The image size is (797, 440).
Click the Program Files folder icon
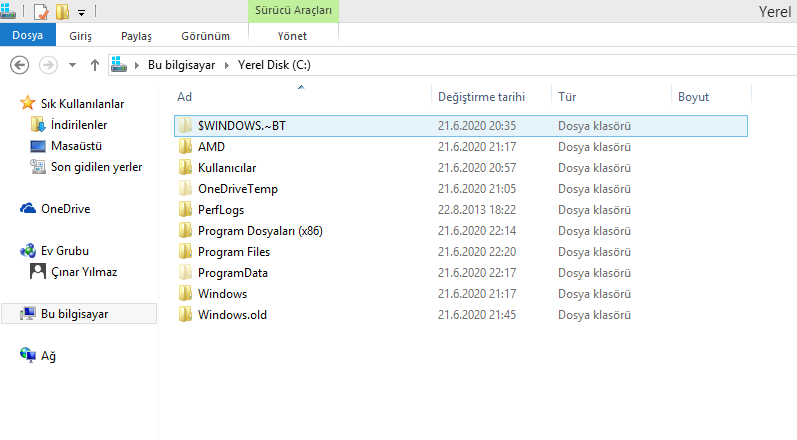click(x=186, y=252)
